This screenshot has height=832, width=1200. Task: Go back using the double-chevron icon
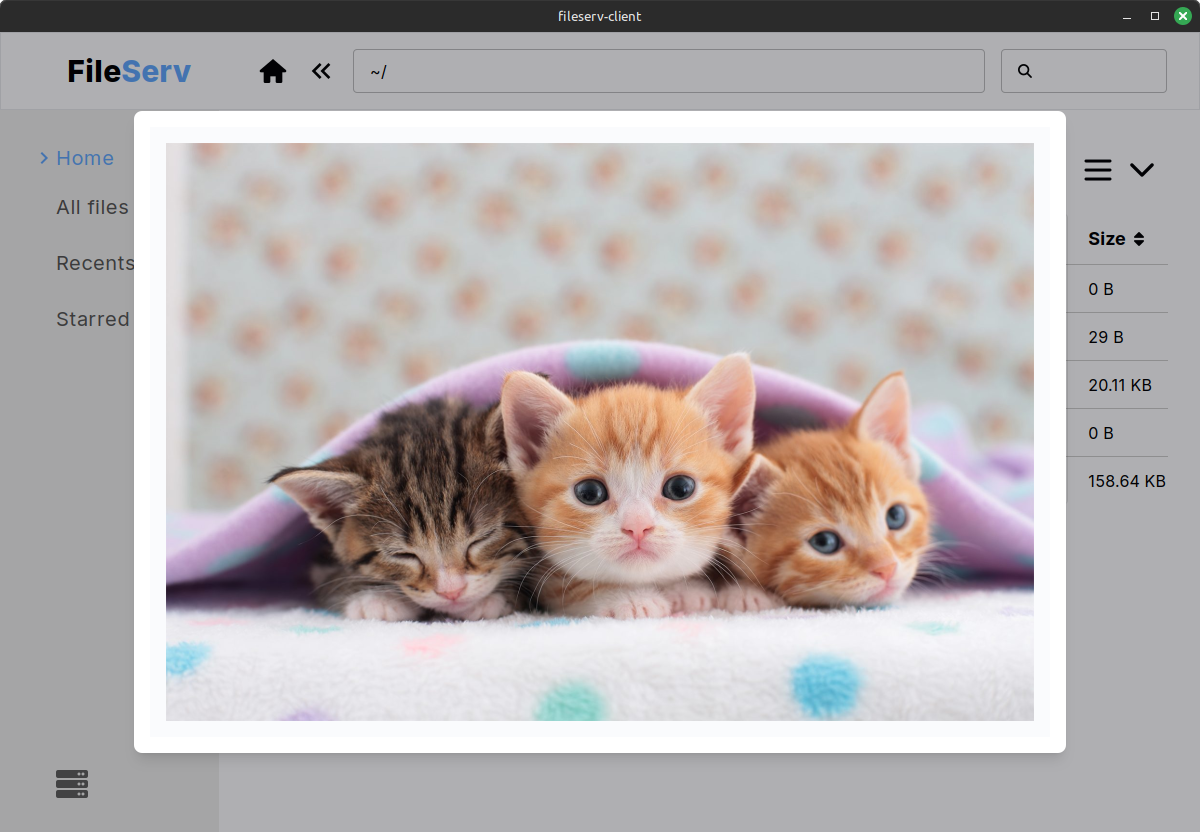[321, 71]
